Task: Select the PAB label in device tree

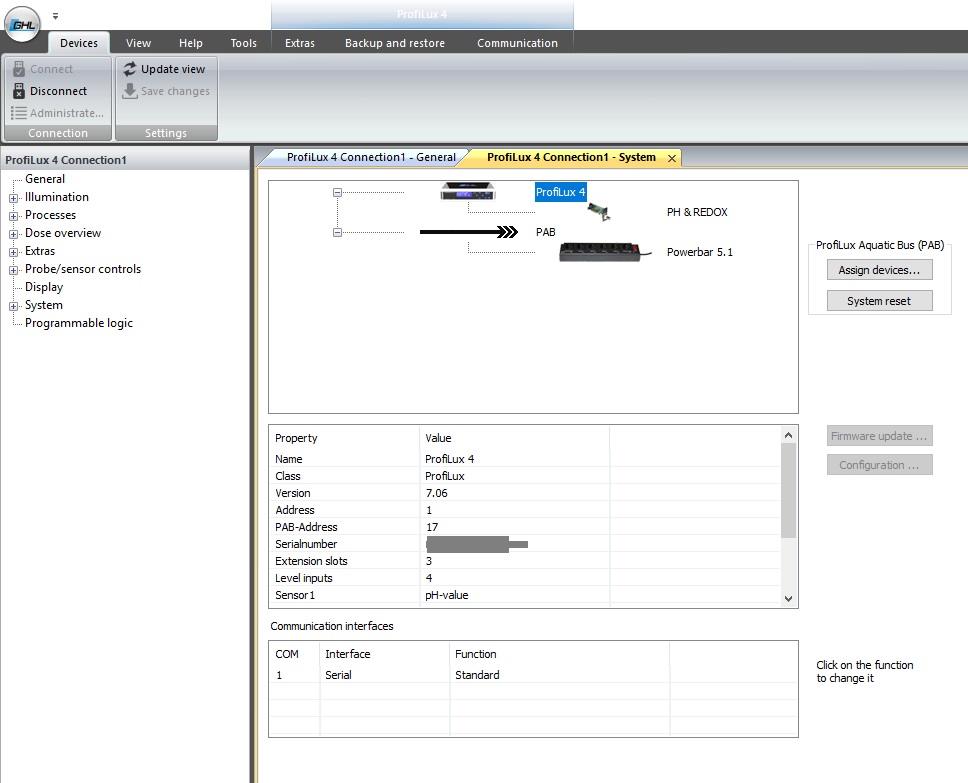Action: pos(546,232)
